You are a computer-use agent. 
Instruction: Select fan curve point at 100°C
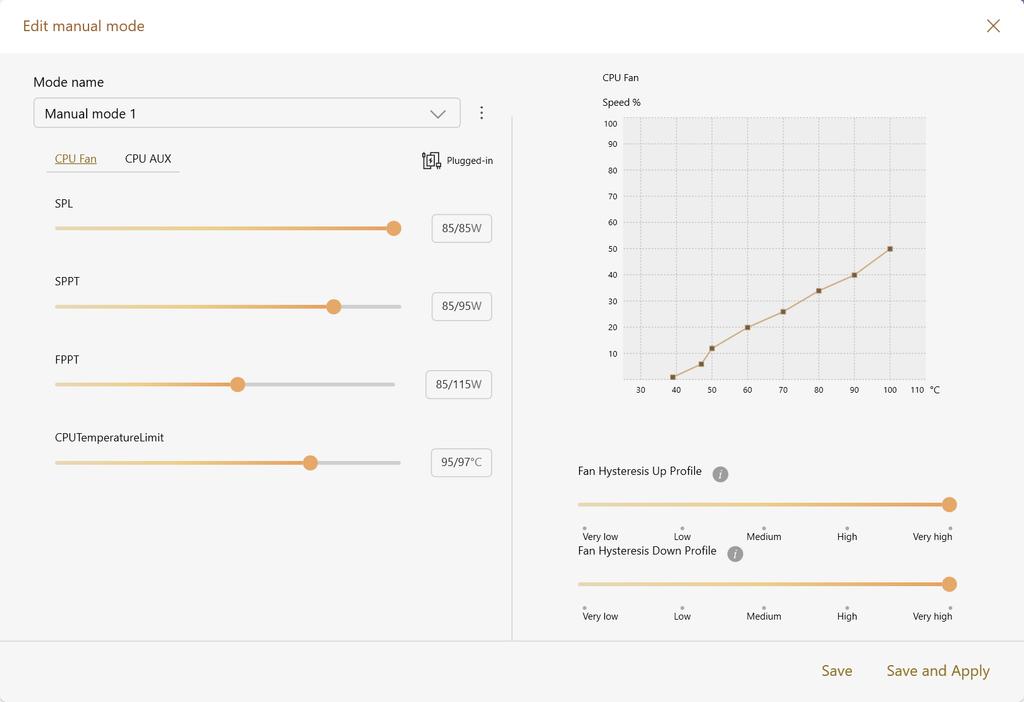pos(889,249)
